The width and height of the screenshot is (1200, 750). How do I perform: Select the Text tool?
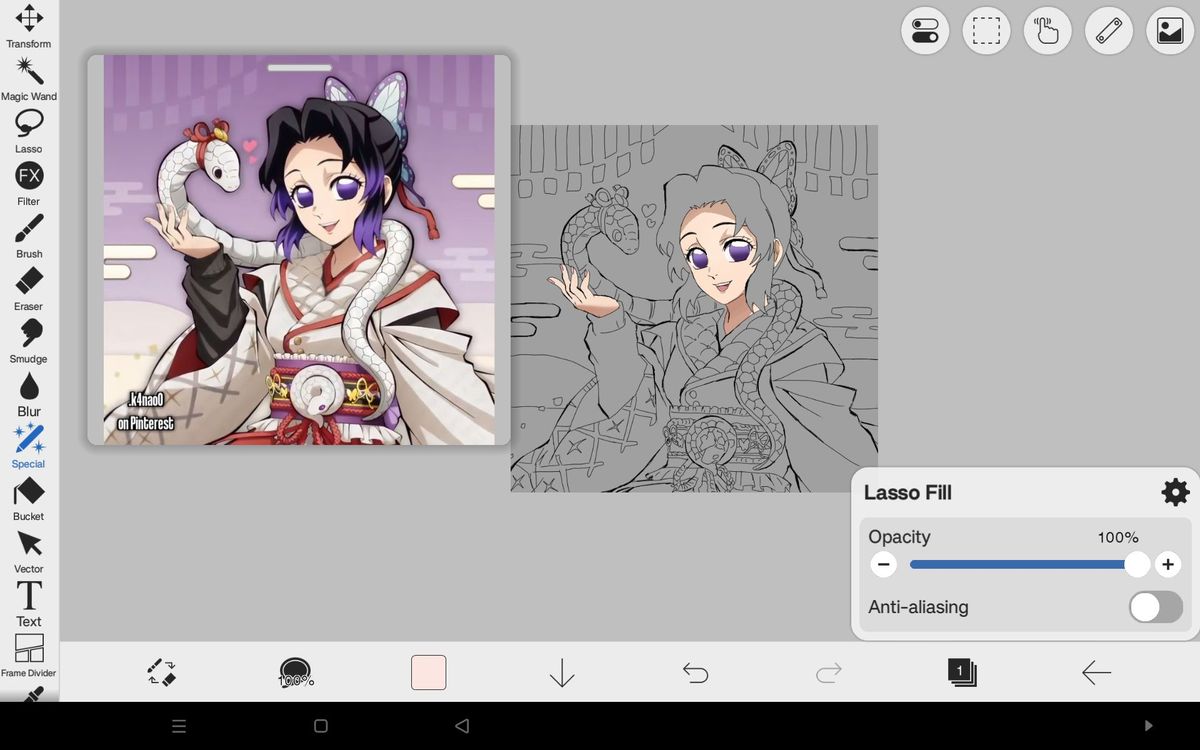29,604
